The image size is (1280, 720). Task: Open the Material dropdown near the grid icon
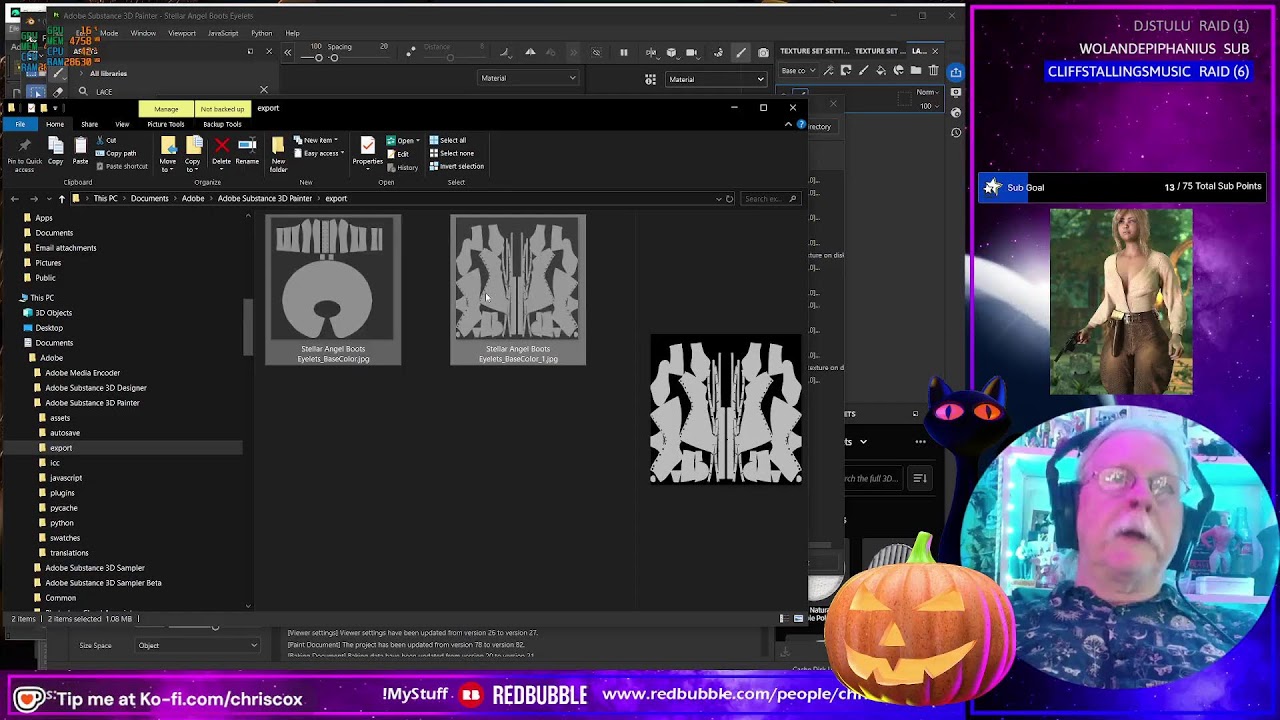pos(716,79)
